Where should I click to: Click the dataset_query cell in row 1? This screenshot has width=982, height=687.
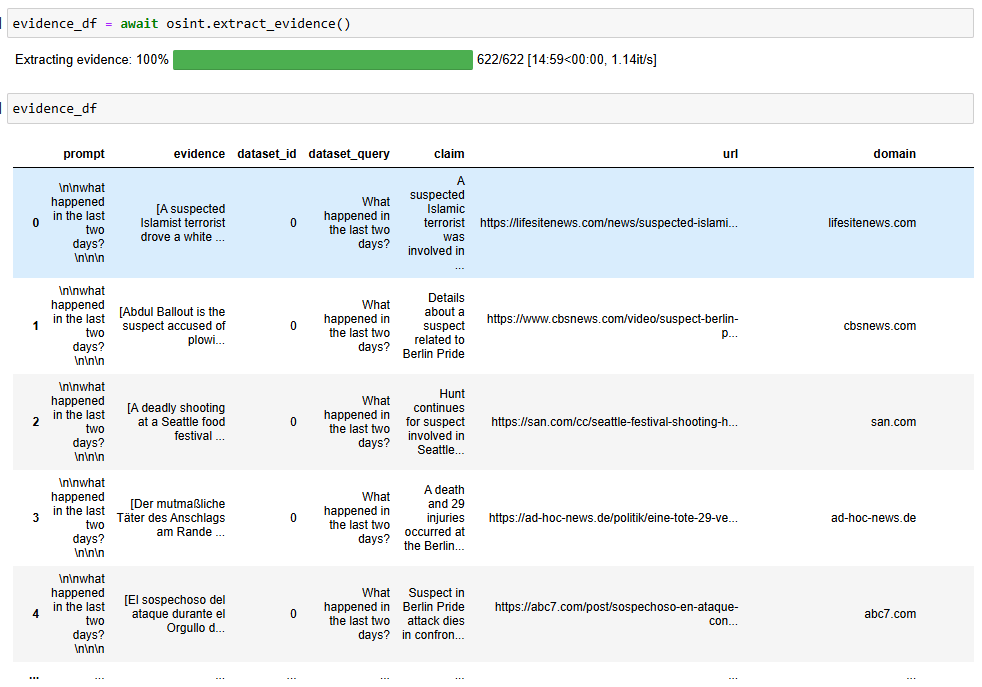click(356, 326)
